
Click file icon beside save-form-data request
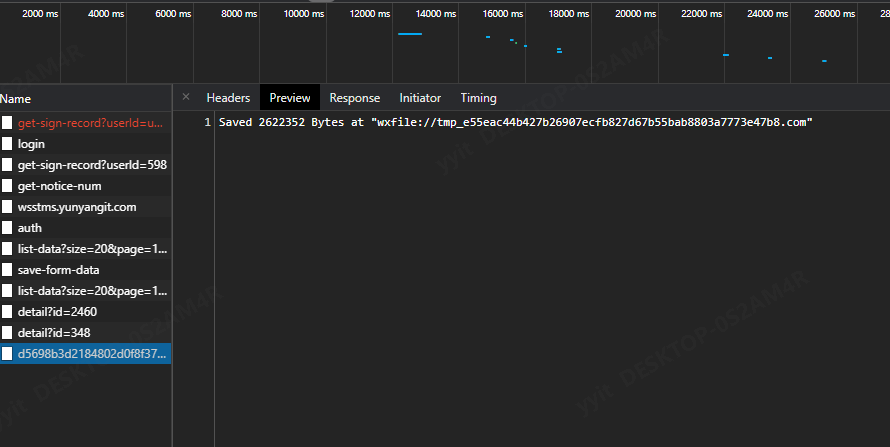pyautogui.click(x=7, y=270)
